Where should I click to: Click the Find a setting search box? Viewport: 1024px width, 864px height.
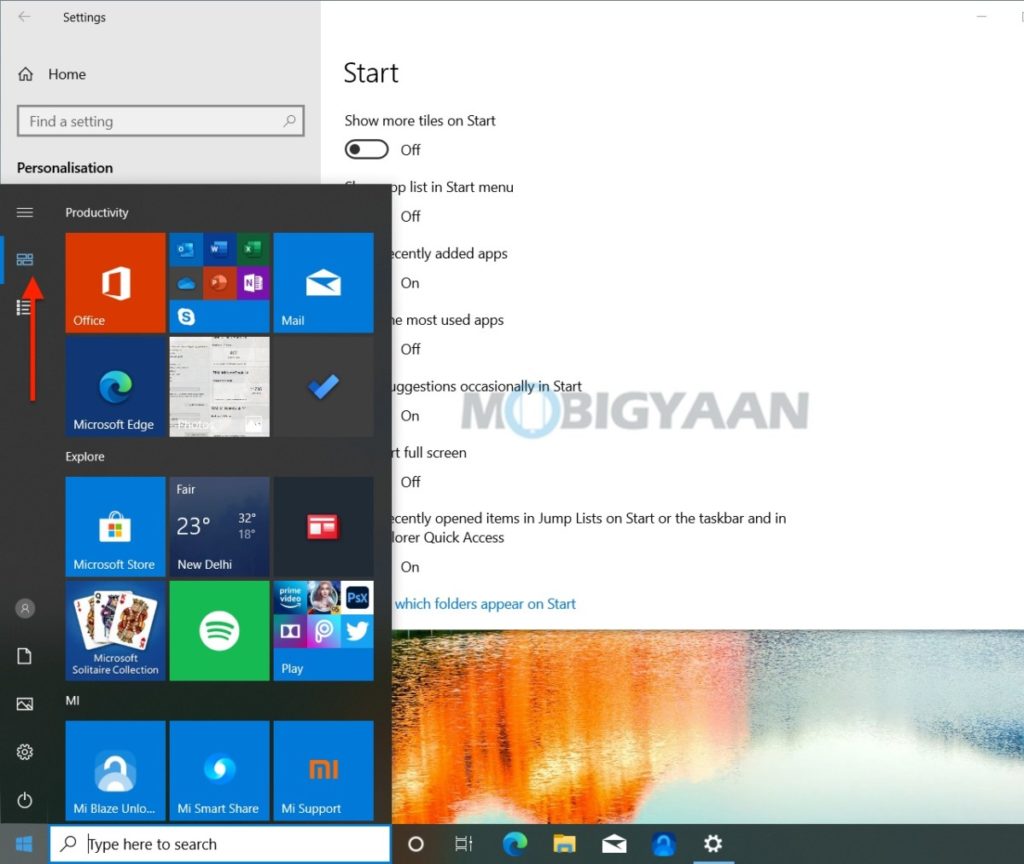[x=160, y=122]
